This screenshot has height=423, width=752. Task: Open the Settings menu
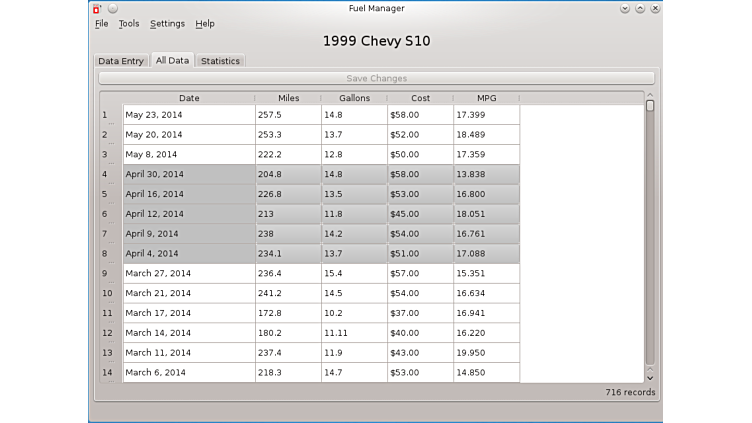(167, 23)
